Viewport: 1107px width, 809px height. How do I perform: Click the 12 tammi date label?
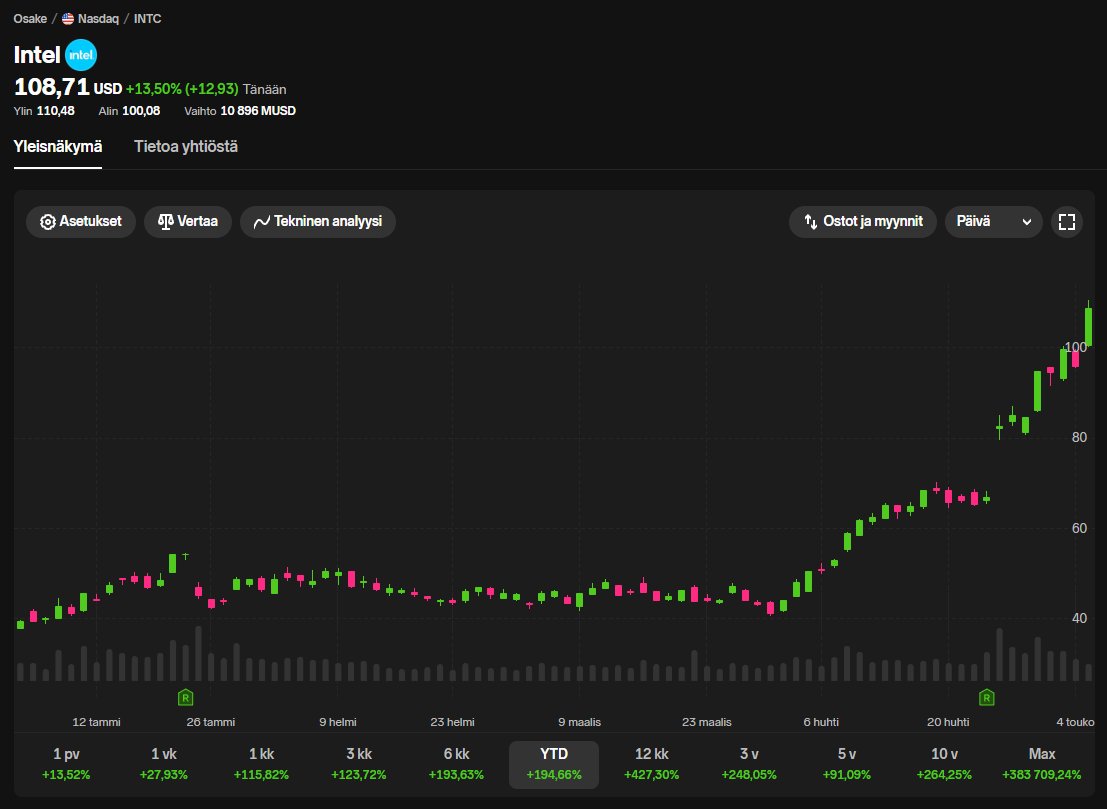97,722
